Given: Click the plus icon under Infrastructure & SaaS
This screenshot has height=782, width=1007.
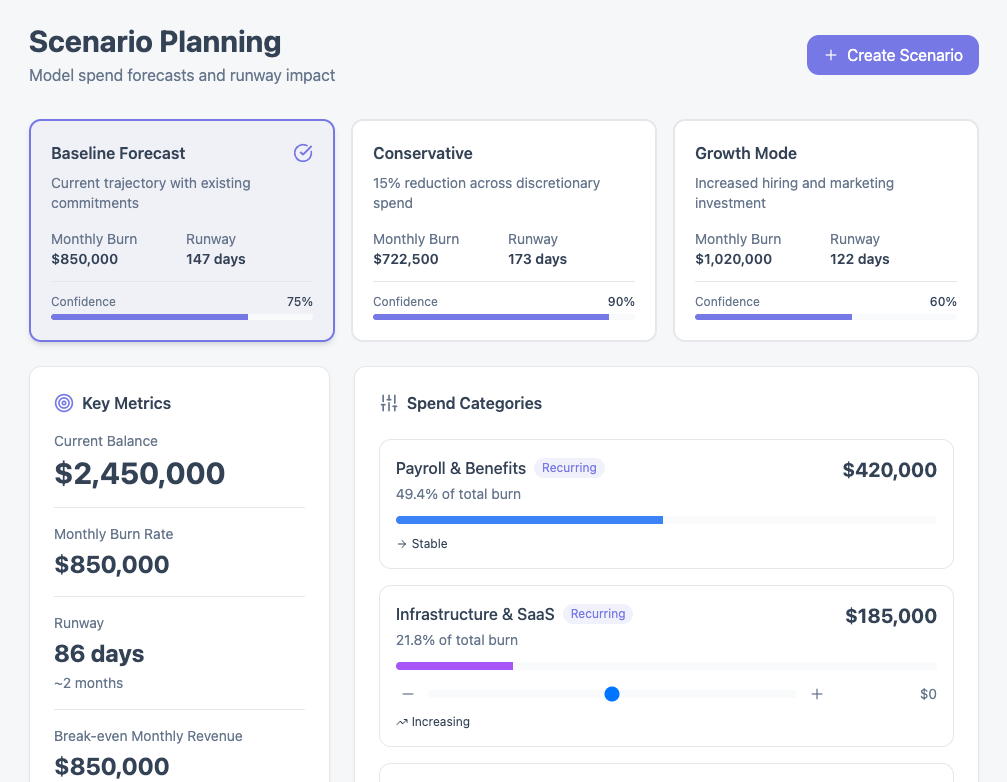Looking at the screenshot, I should pyautogui.click(x=817, y=694).
